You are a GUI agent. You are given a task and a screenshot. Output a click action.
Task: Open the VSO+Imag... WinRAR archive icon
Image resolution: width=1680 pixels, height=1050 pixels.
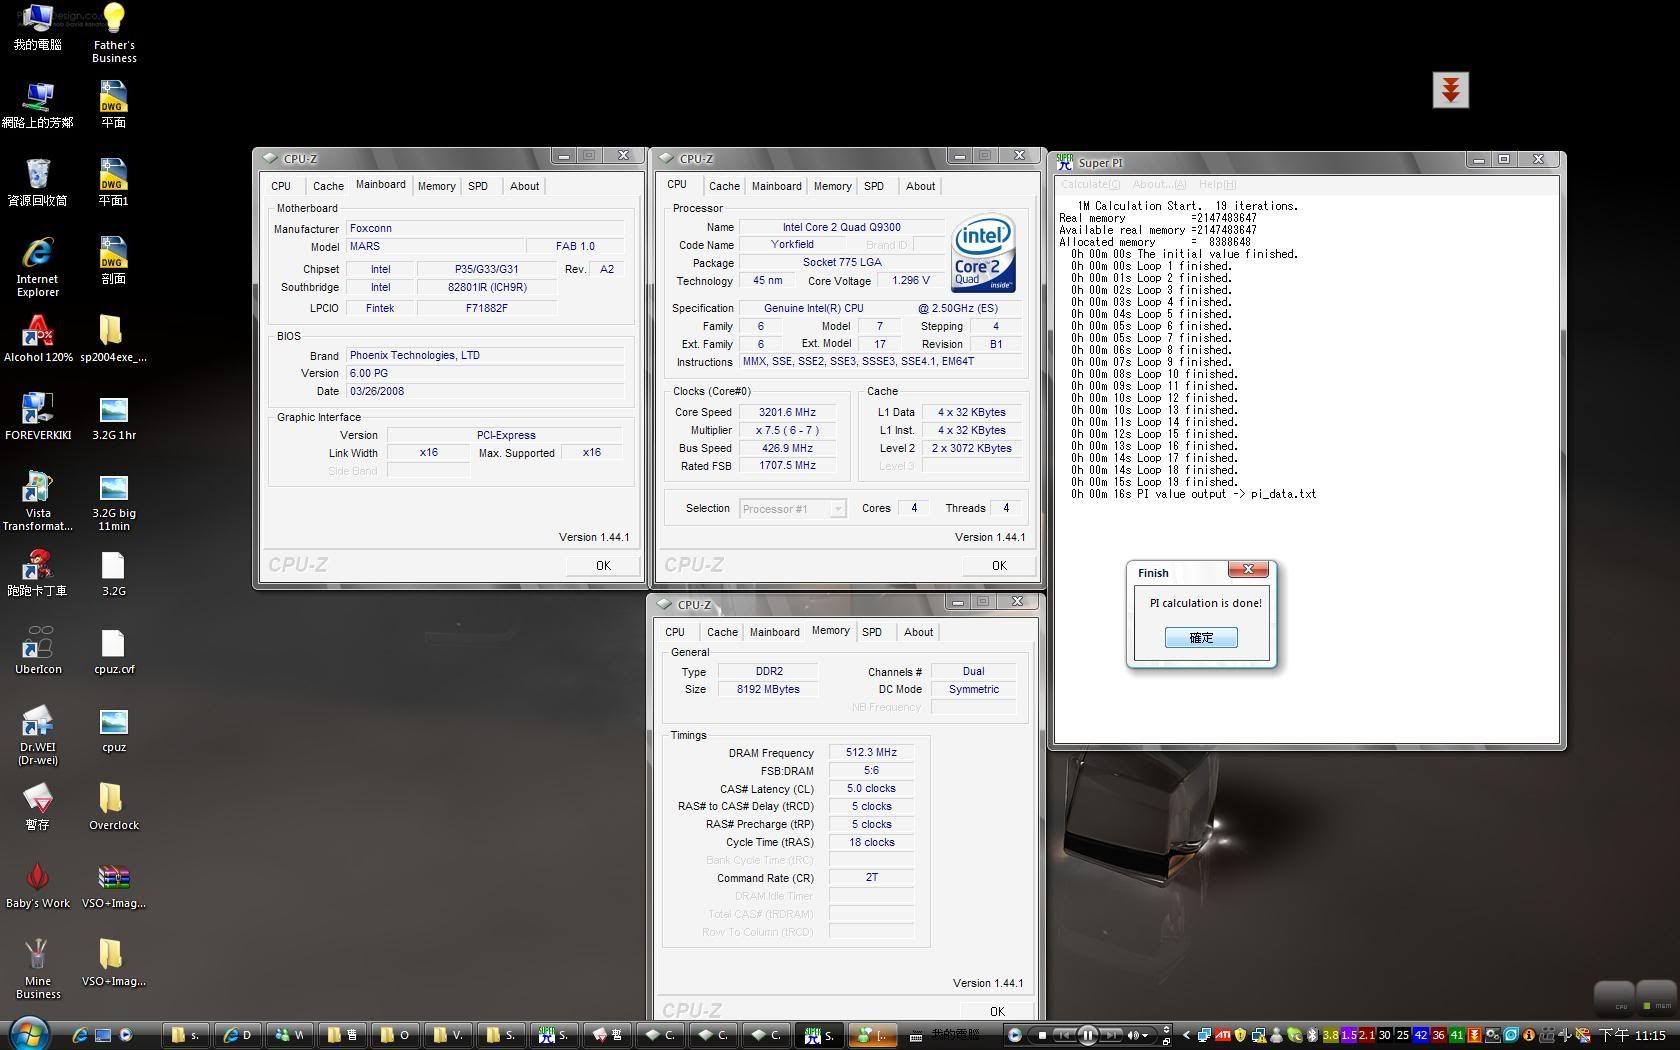pyautogui.click(x=114, y=885)
